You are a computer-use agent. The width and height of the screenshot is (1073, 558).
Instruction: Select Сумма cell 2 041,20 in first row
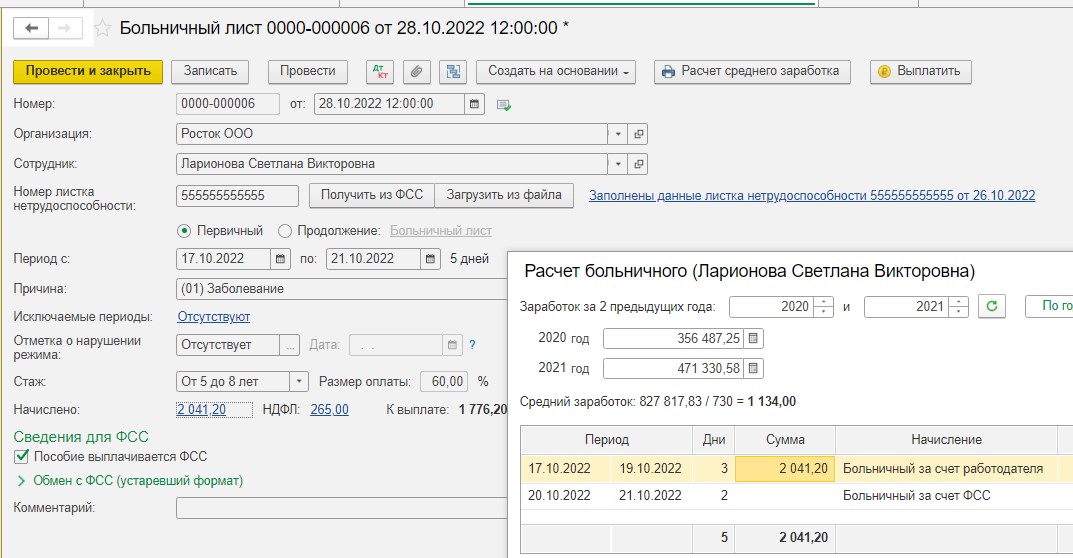click(785, 469)
